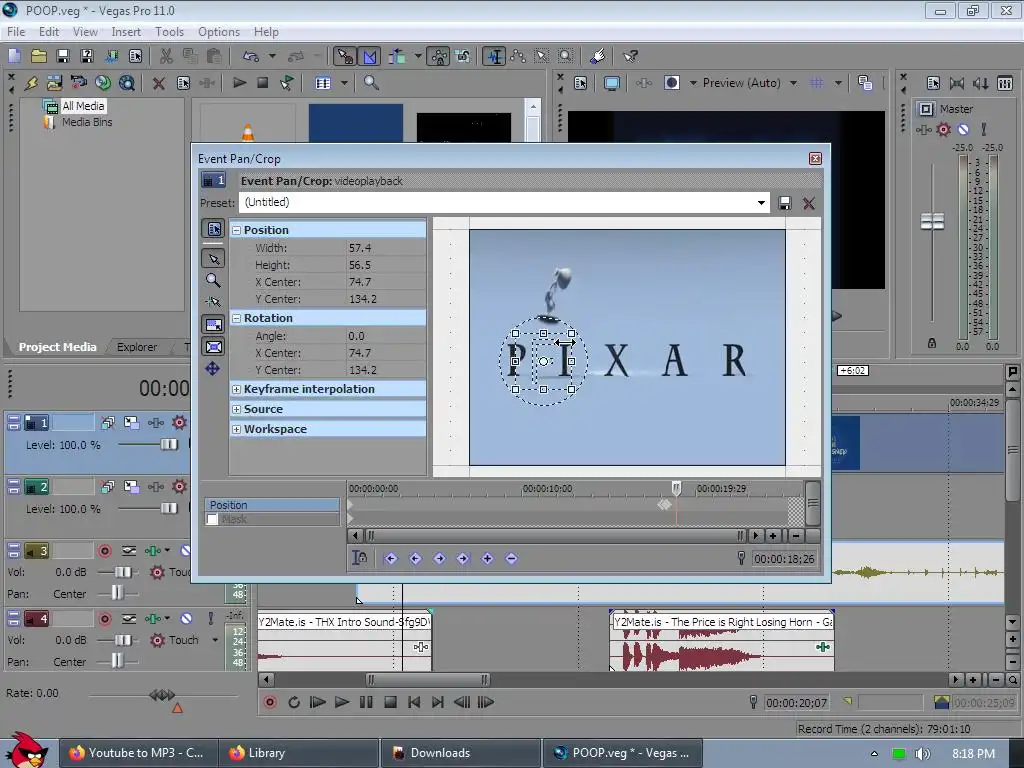The width and height of the screenshot is (1024, 768).
Task: Select the Media Bins tree item
Action: pos(87,122)
